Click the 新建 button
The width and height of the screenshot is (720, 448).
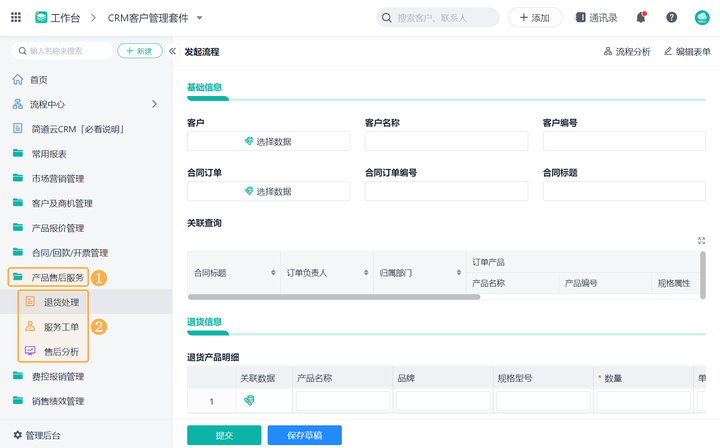click(140, 51)
